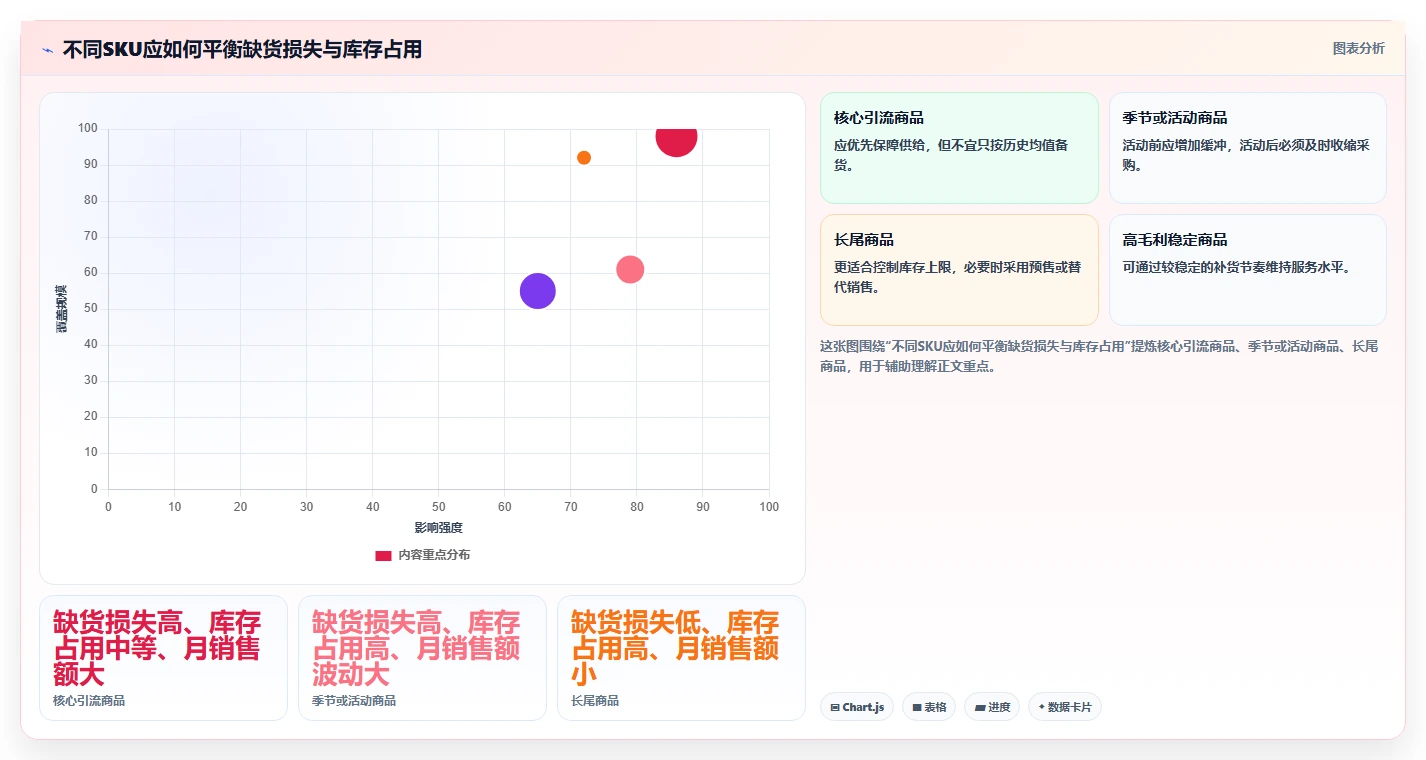The image size is (1426, 760).
Task: Click the text 可通过较稳定的补货节奏维持服务水平
Action: click(1236, 267)
